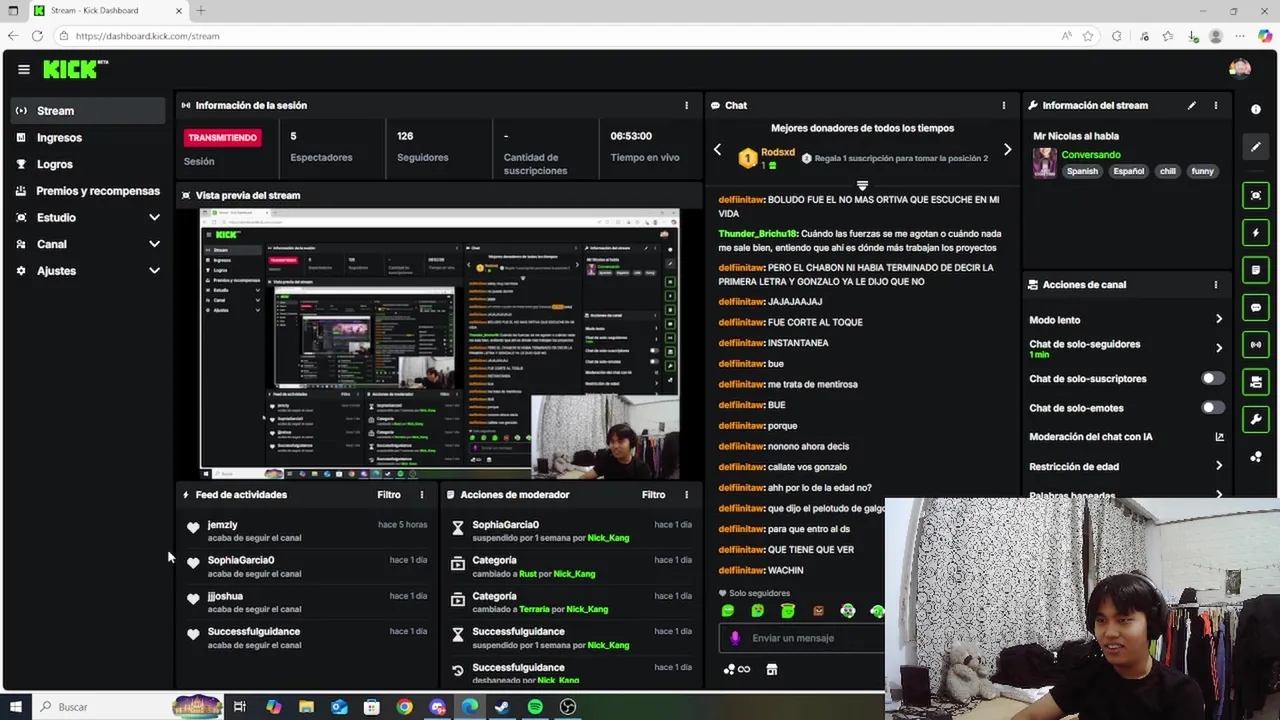
Task: Click Nick_Kang in SophiaGarcia0 suspension row
Action: click(x=608, y=538)
